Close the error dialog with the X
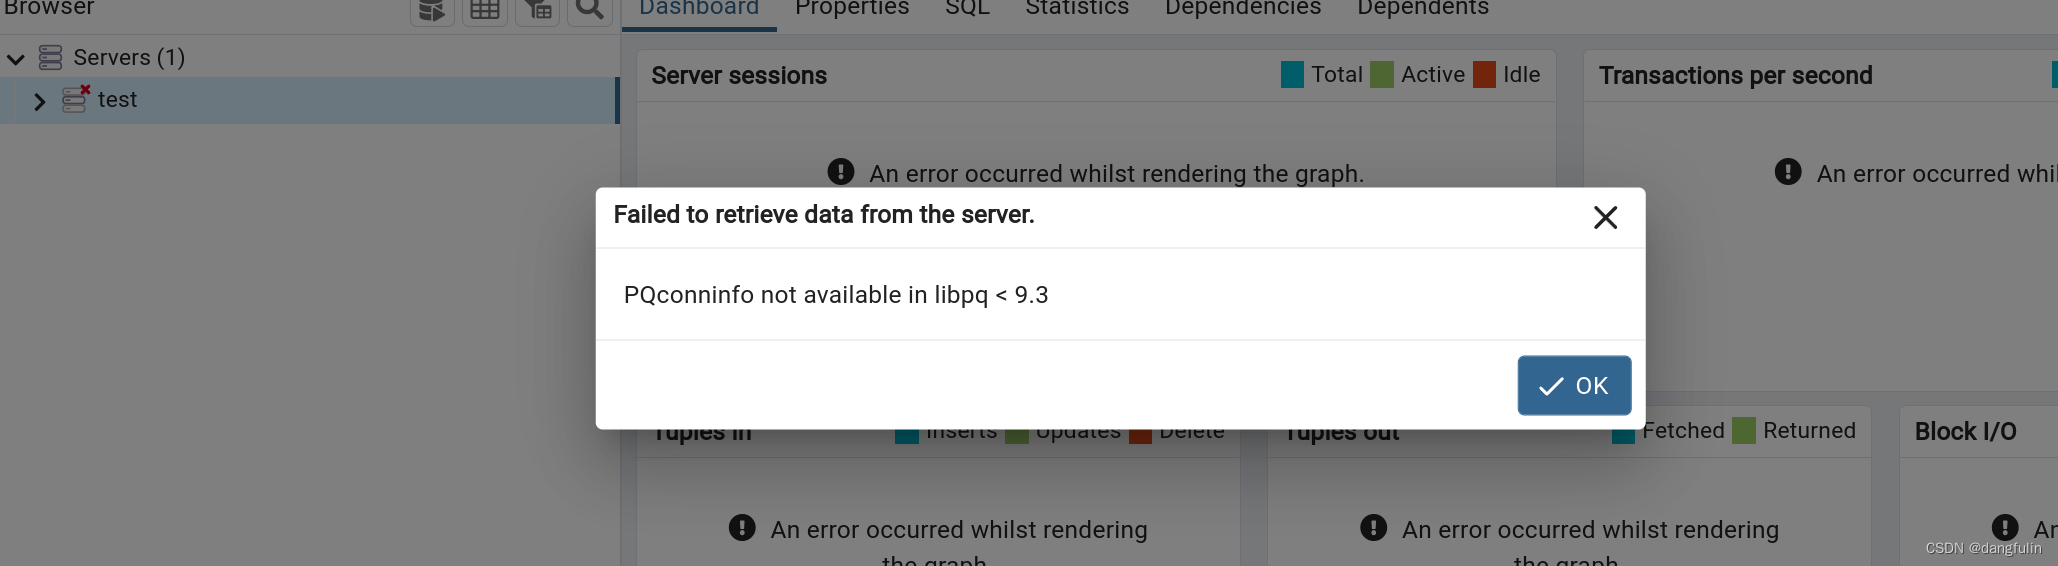 (1605, 217)
